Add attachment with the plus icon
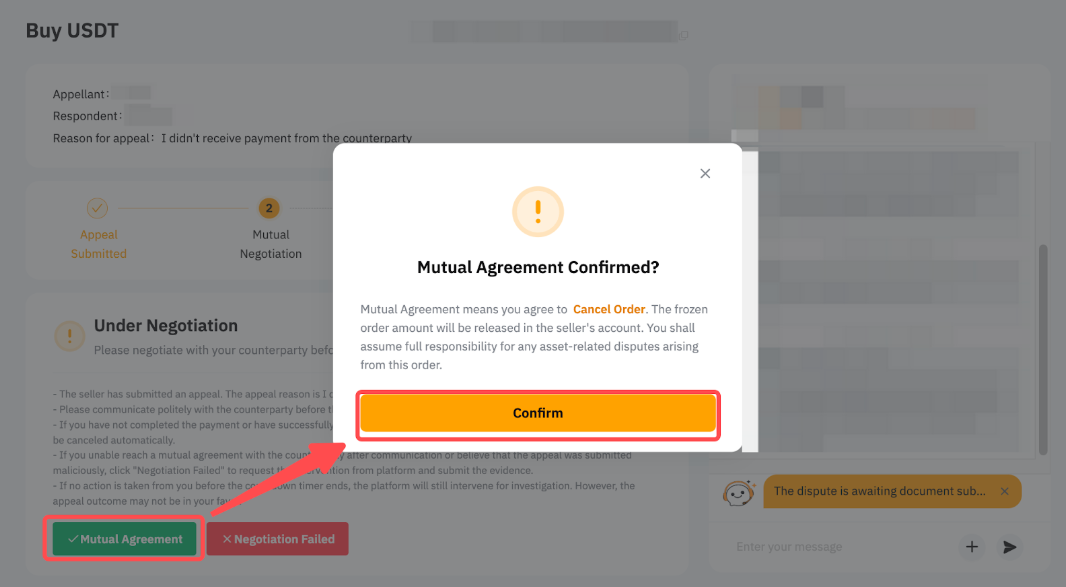1066x587 pixels. click(x=972, y=547)
